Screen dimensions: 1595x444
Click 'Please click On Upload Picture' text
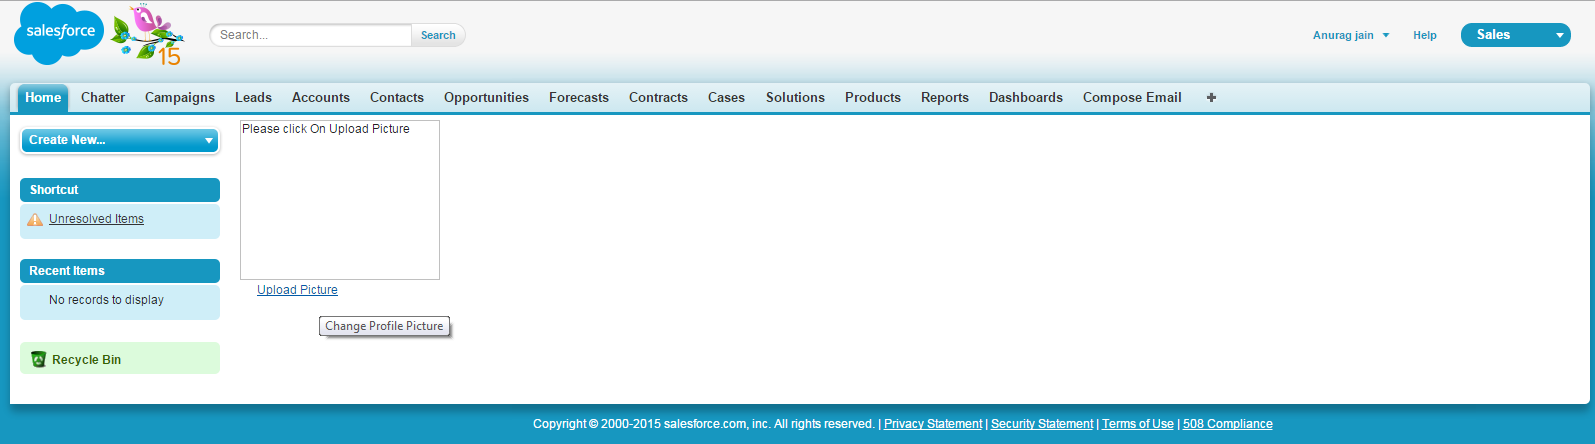coord(326,129)
